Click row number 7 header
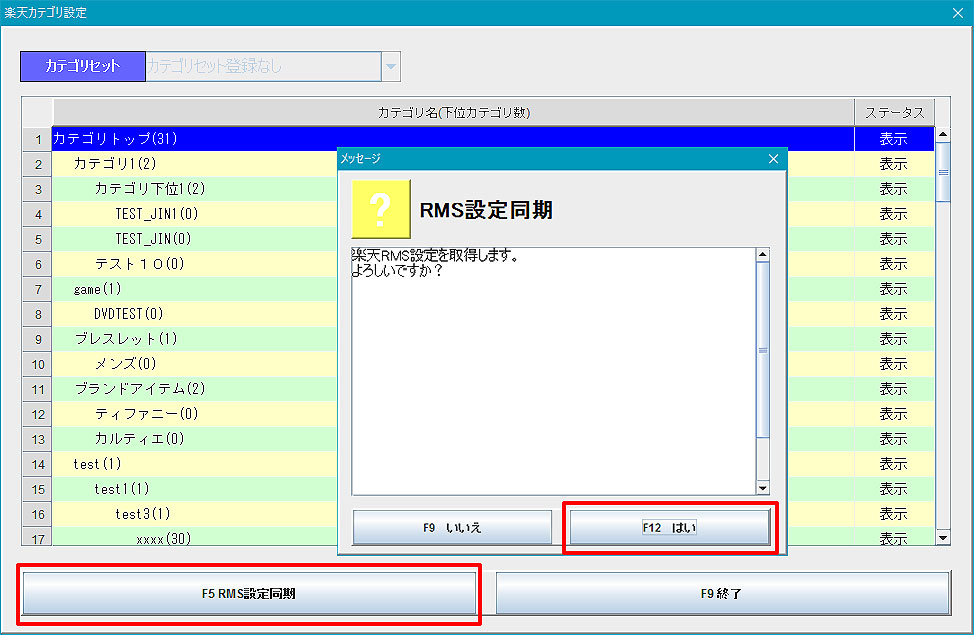Image resolution: width=974 pixels, height=635 pixels. click(x=38, y=290)
